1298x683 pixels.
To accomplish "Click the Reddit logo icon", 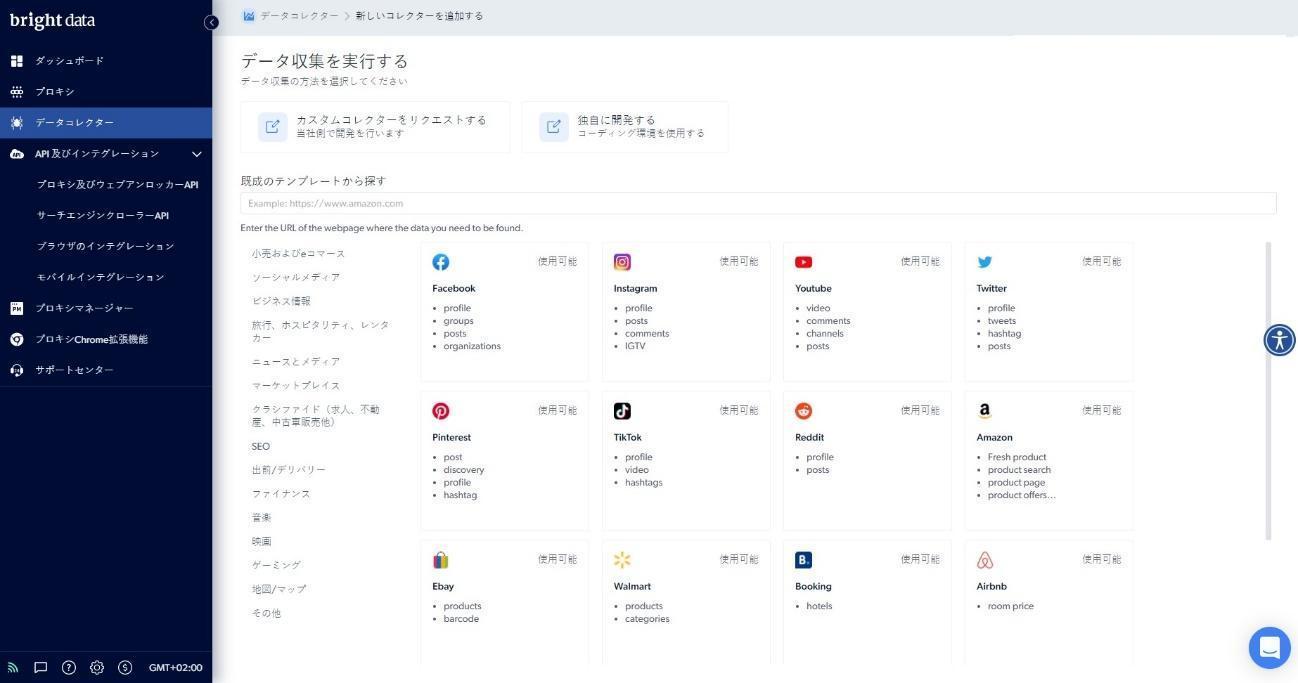I will [x=803, y=411].
